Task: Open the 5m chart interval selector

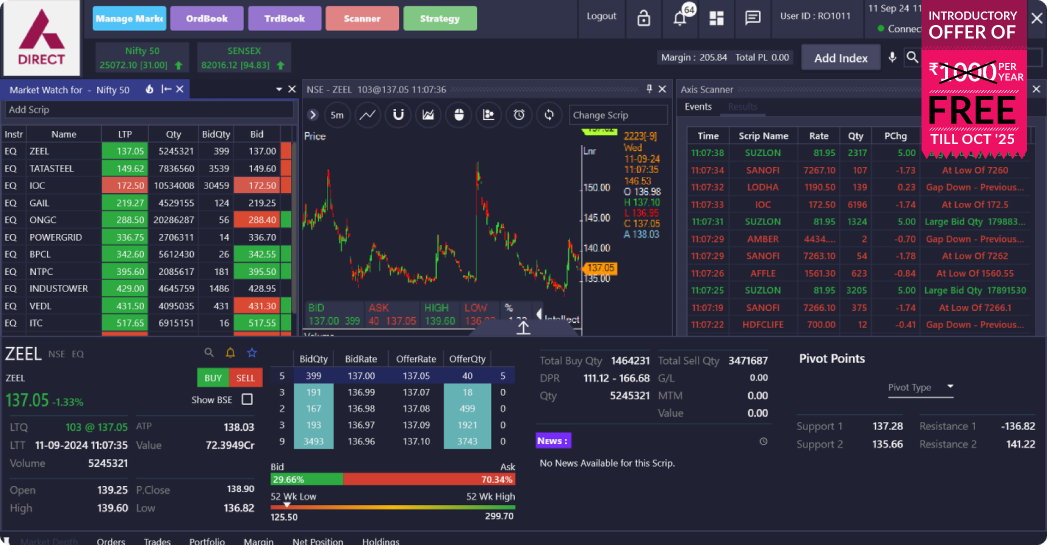Action: click(x=337, y=115)
